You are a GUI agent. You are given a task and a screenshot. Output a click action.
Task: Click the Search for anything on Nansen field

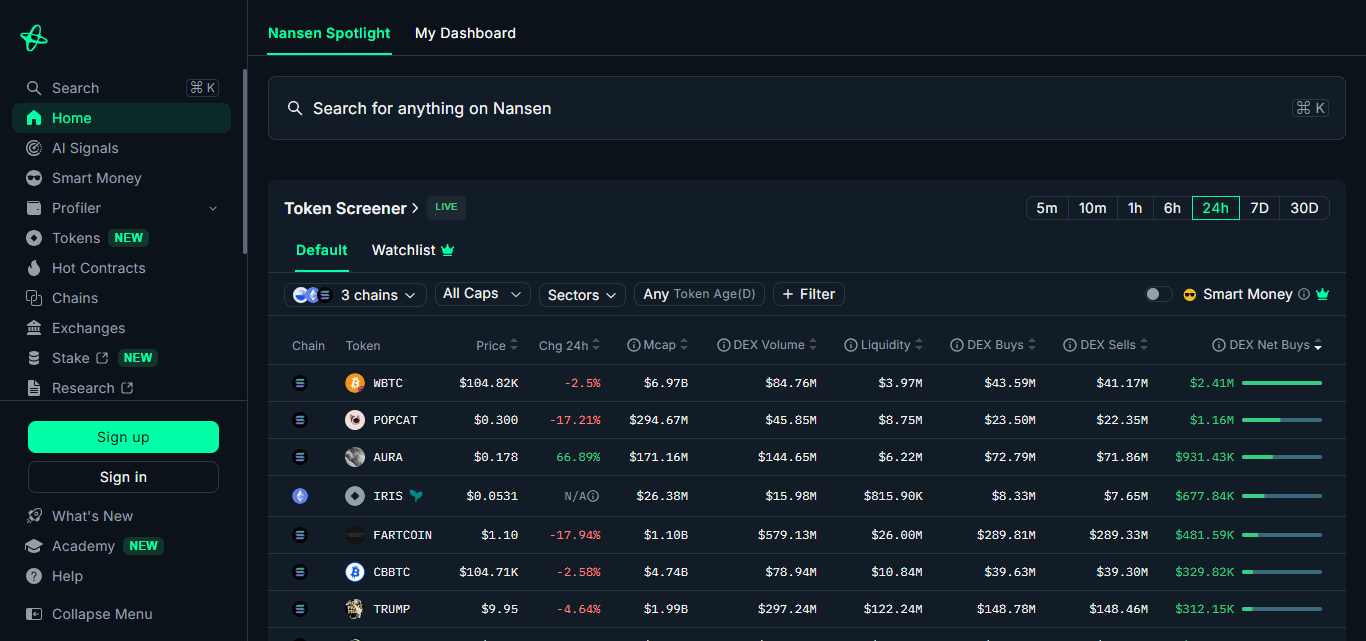pyautogui.click(x=806, y=108)
